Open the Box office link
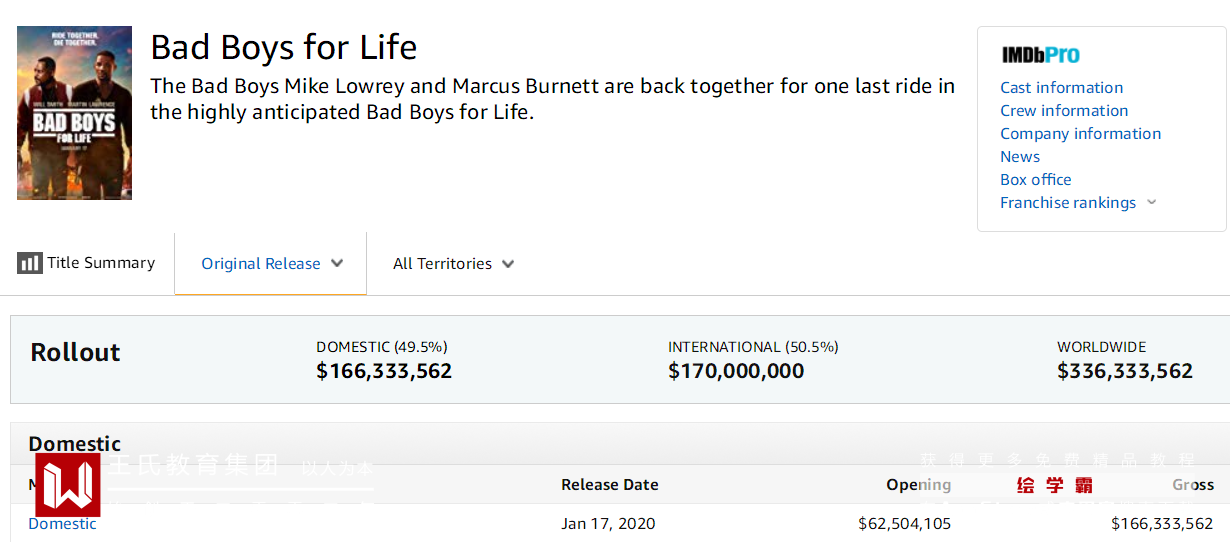The width and height of the screenshot is (1230, 542). [x=1035, y=179]
